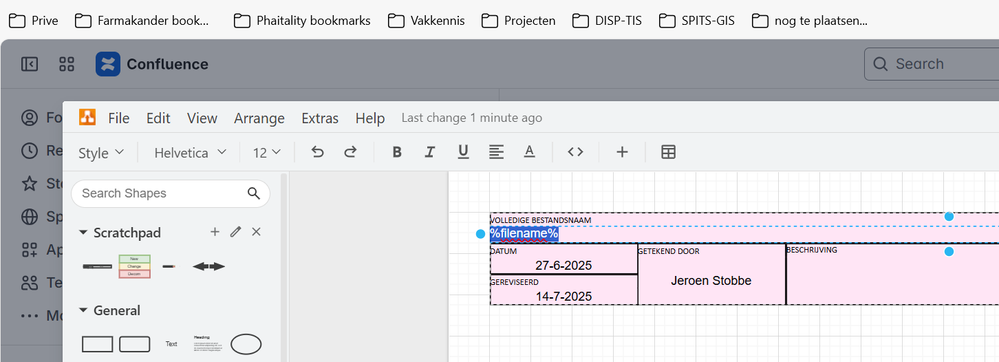
Task: Pick the Heading text shape in General
Action: [209, 344]
